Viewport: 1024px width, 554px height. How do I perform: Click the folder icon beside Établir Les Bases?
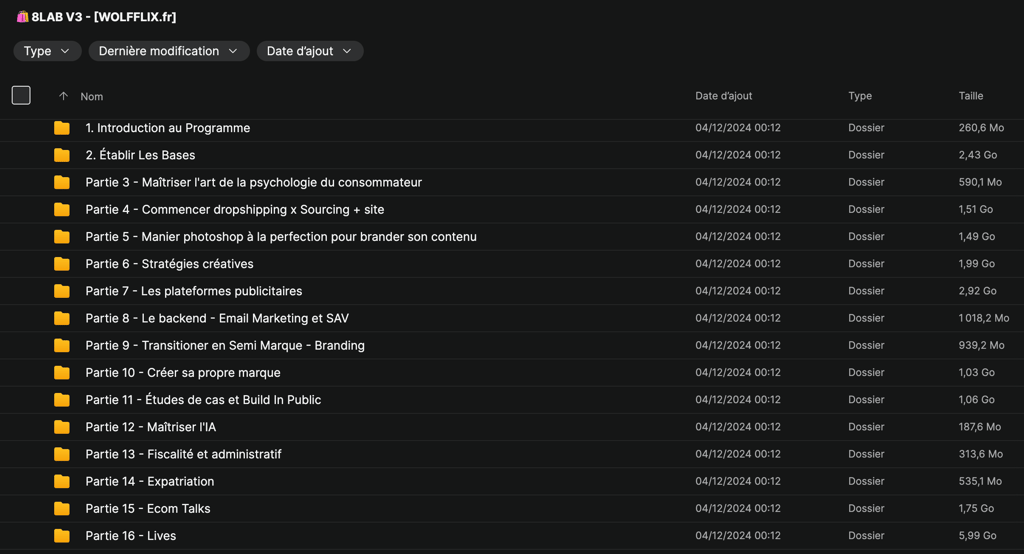(x=62, y=155)
